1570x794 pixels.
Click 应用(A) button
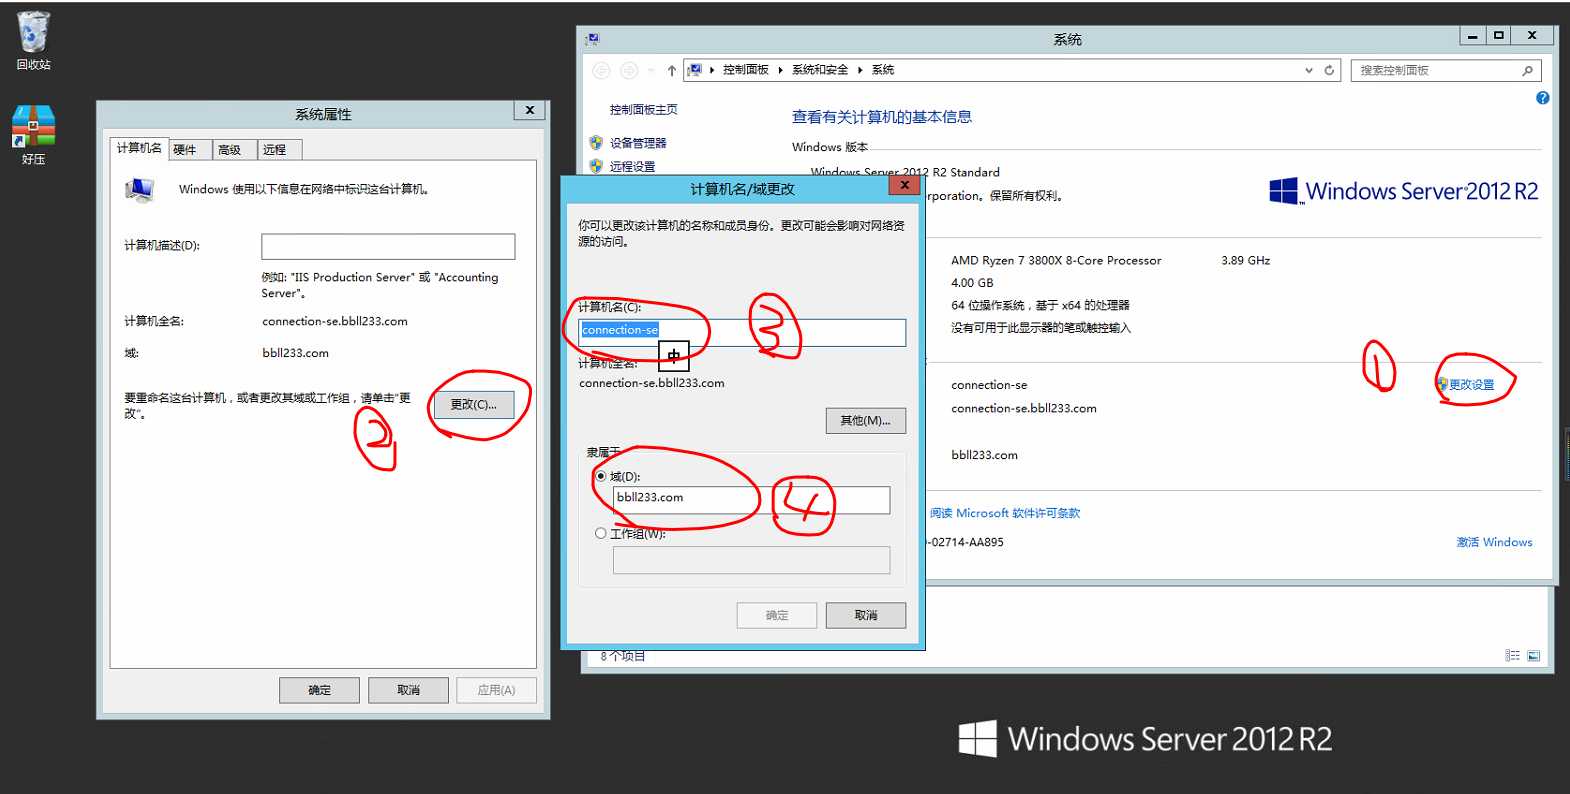[496, 690]
